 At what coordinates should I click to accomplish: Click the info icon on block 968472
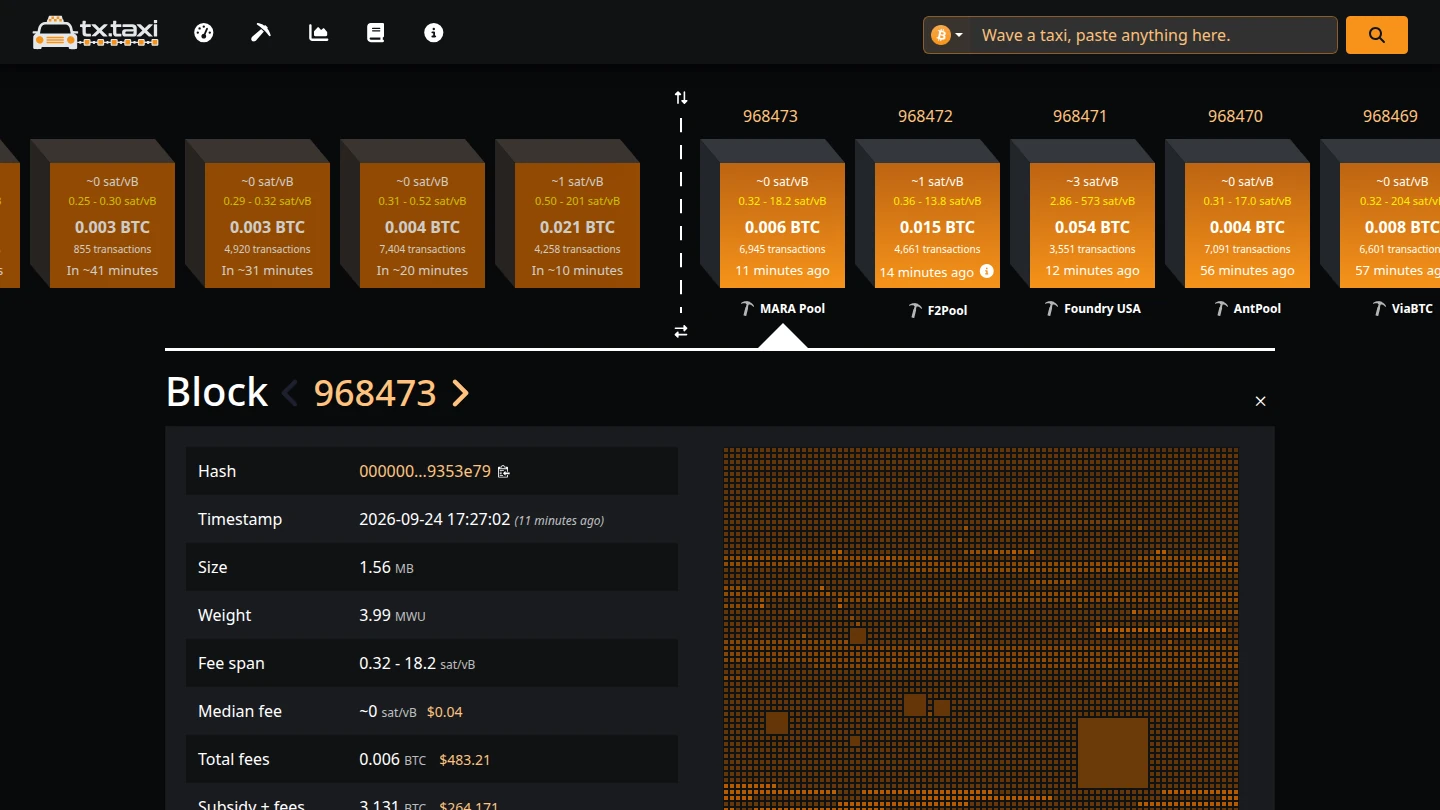[x=987, y=271]
